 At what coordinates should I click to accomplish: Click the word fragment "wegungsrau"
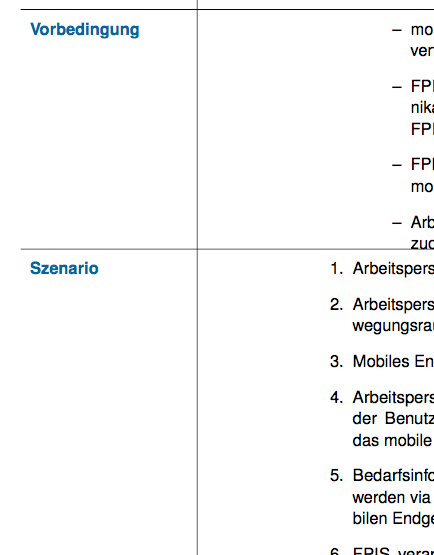pyautogui.click(x=393, y=326)
